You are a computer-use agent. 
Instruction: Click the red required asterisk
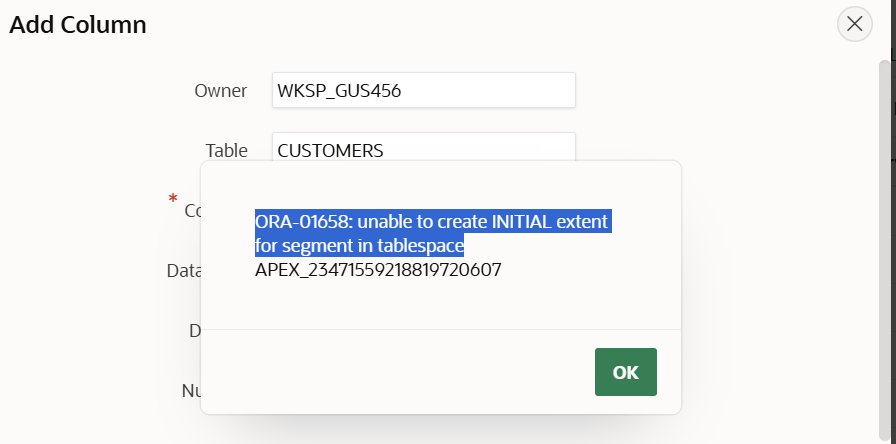[x=173, y=200]
